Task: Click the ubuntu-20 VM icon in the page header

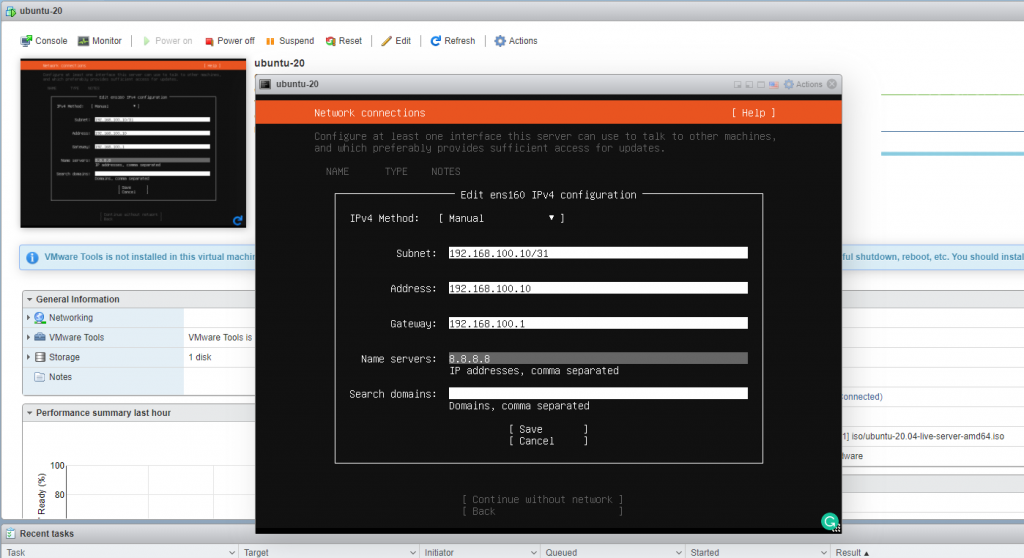Action: [10, 11]
